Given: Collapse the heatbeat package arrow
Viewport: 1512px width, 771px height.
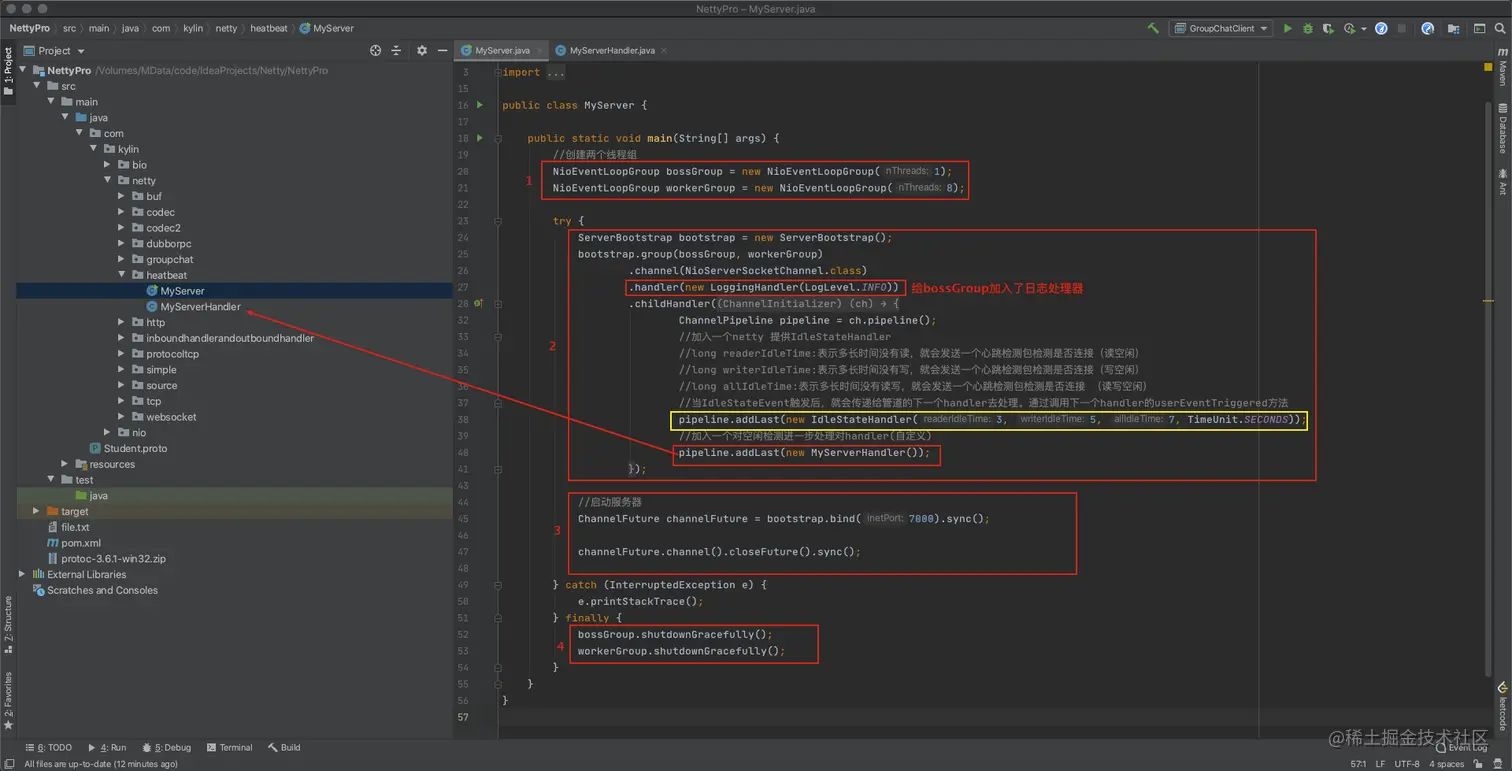Looking at the screenshot, I should [x=122, y=275].
